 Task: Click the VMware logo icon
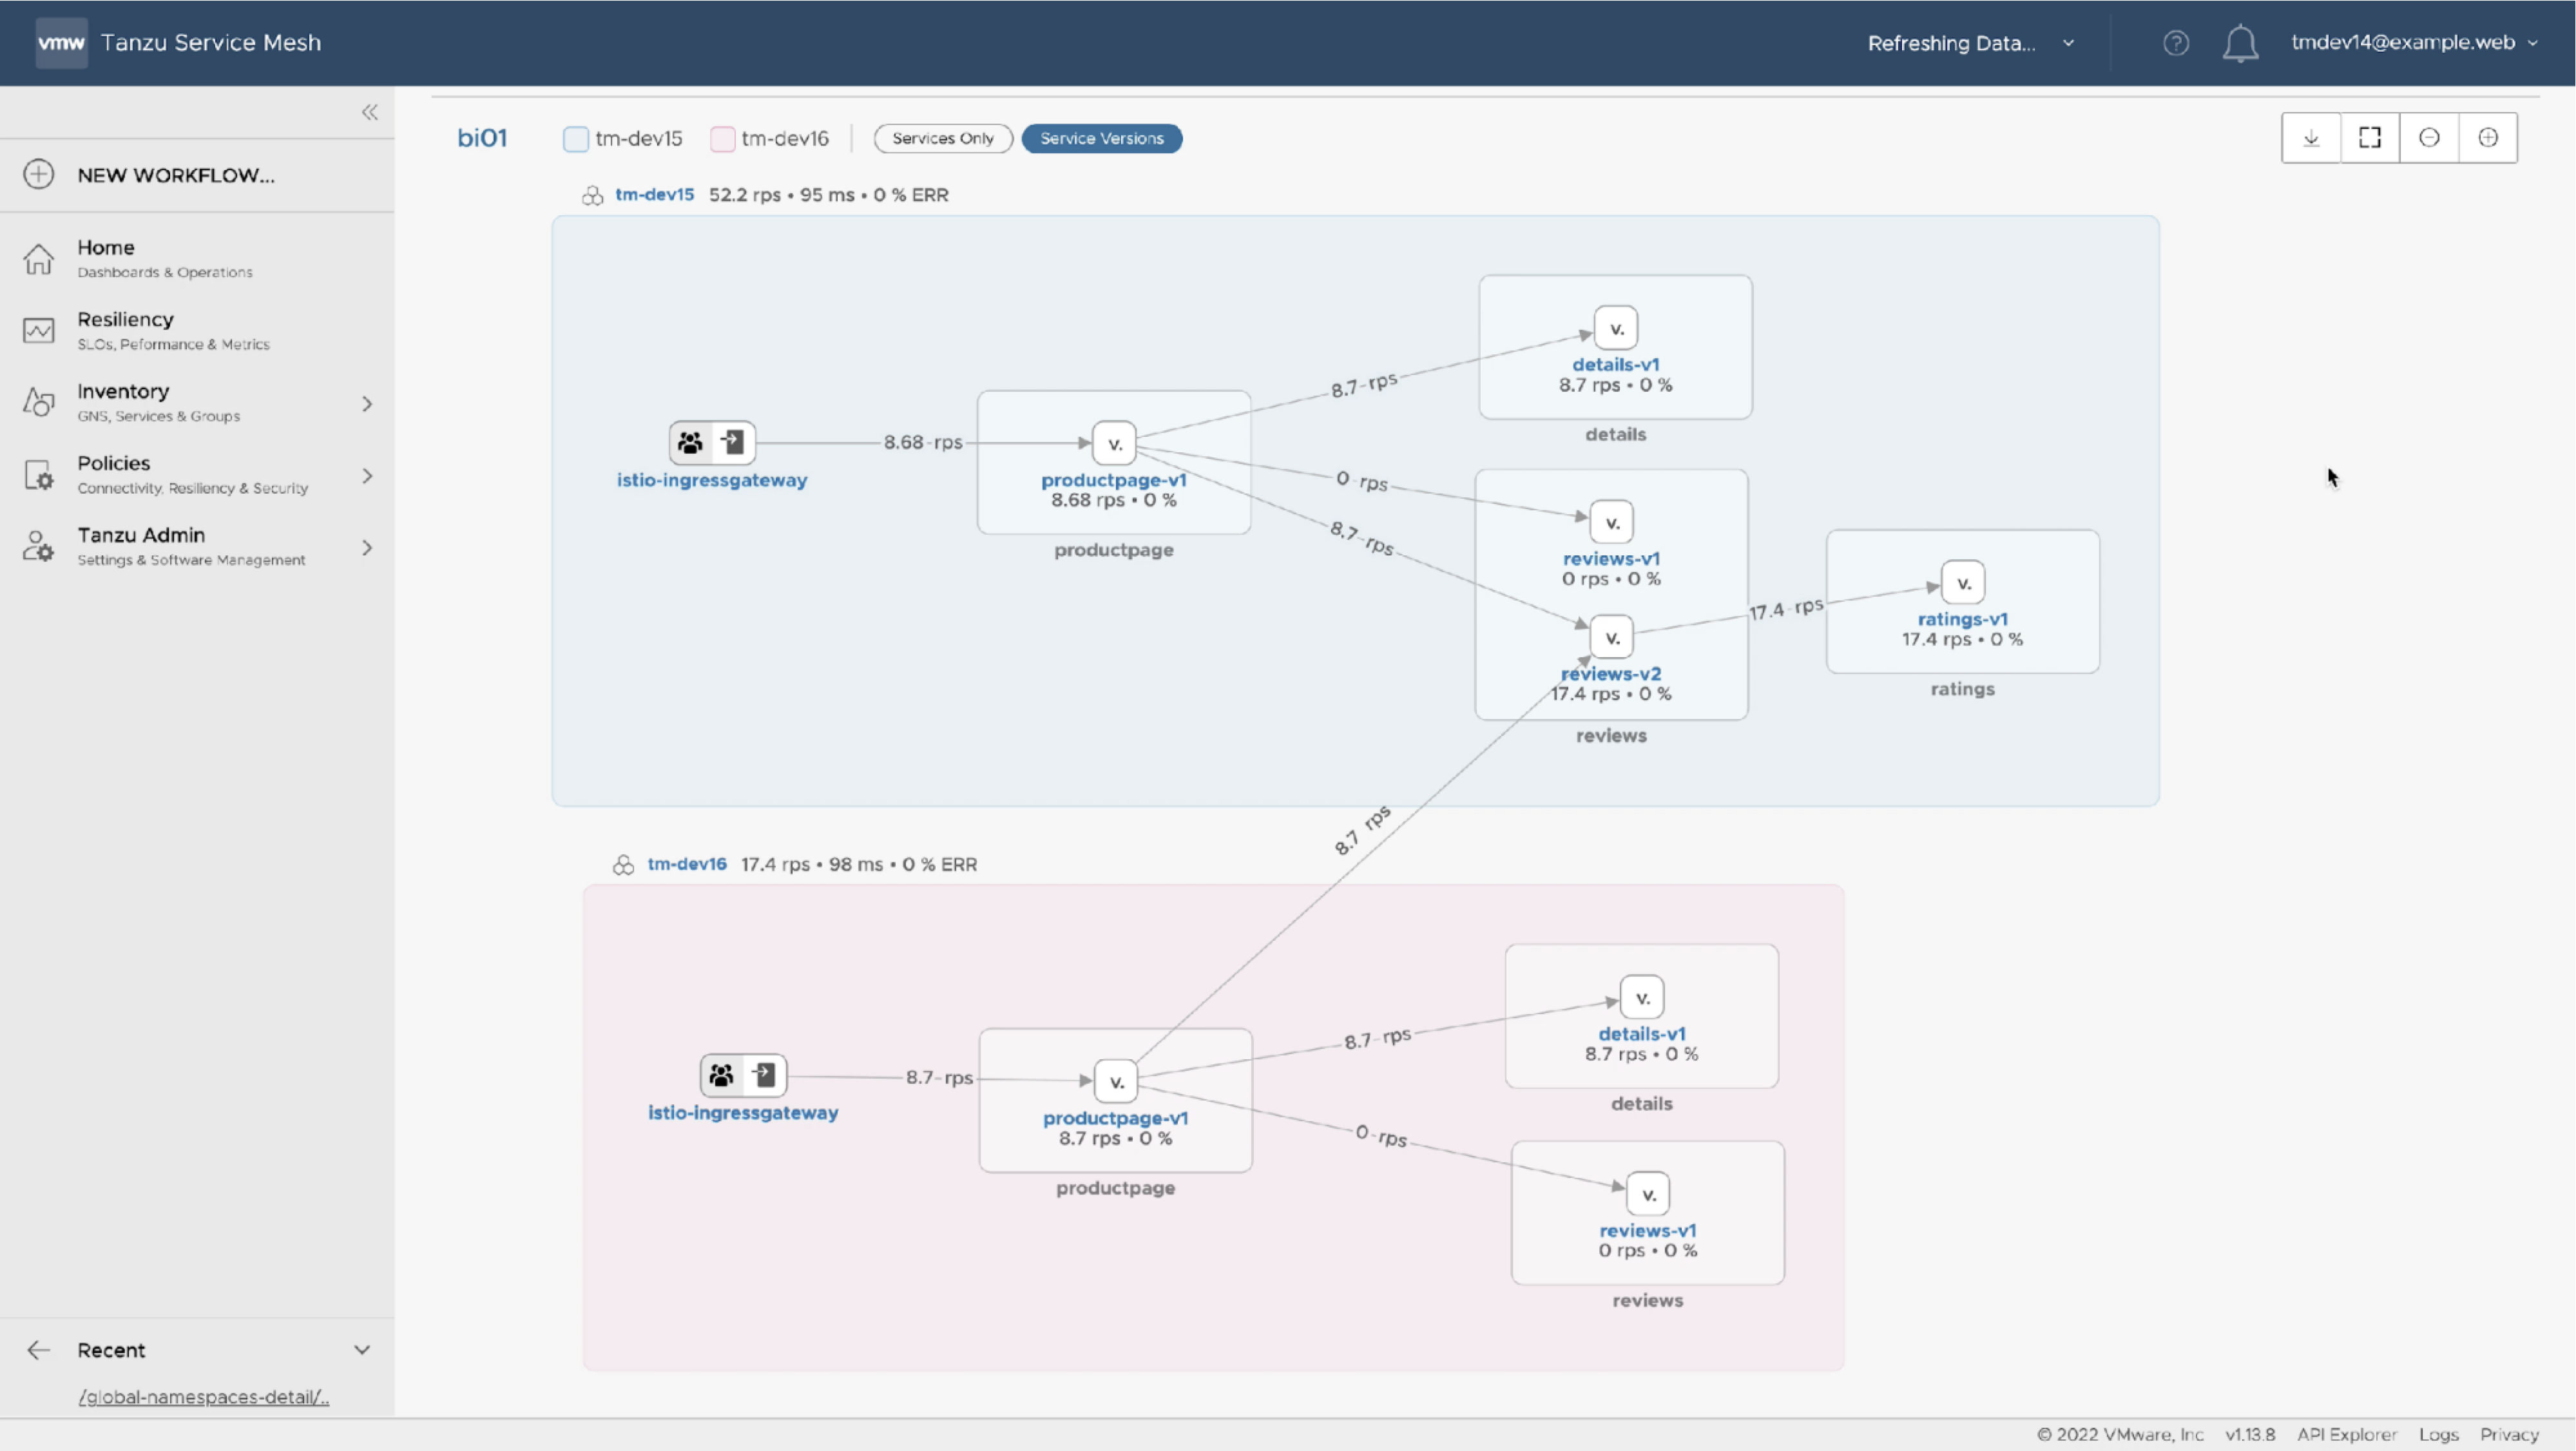[x=61, y=42]
